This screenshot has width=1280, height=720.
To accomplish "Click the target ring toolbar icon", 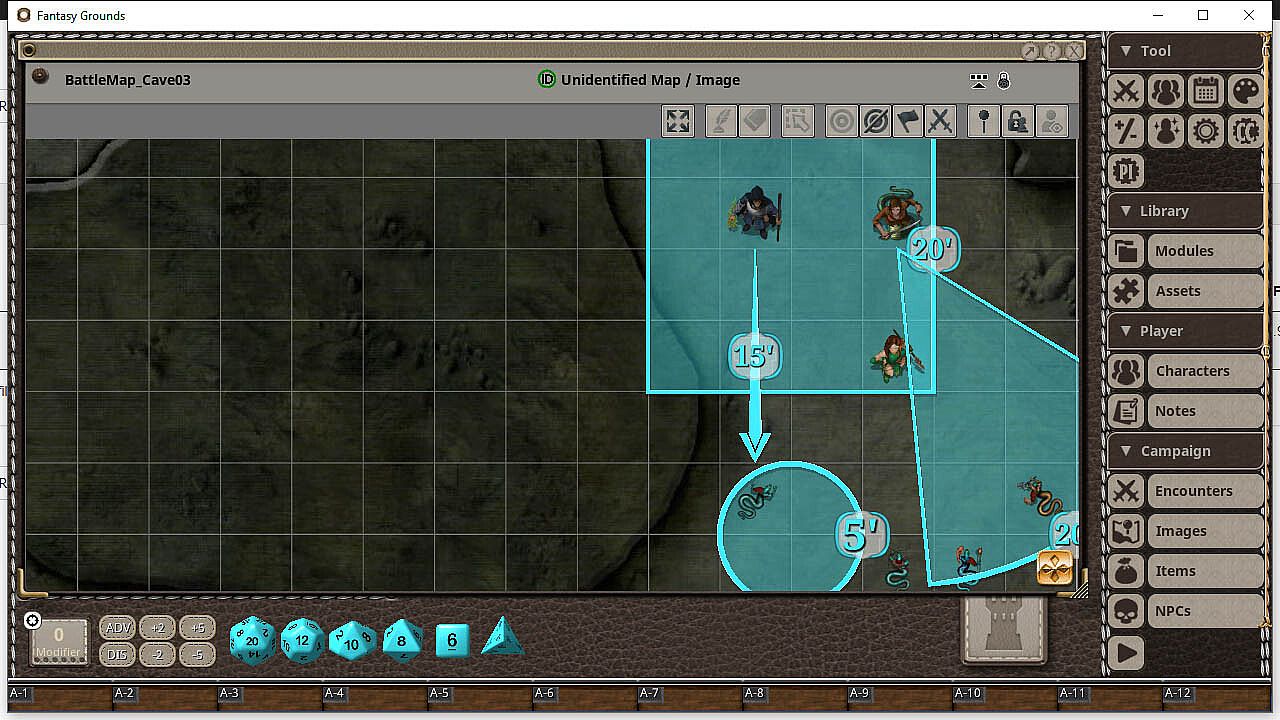I will pos(842,121).
